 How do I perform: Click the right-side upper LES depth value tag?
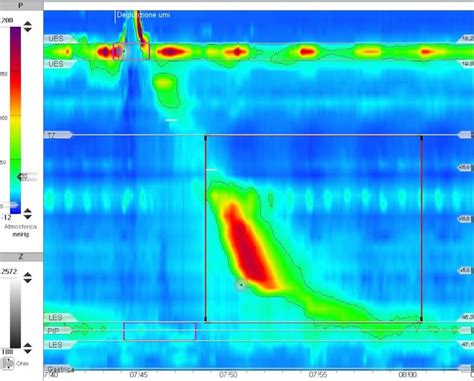coord(466,317)
